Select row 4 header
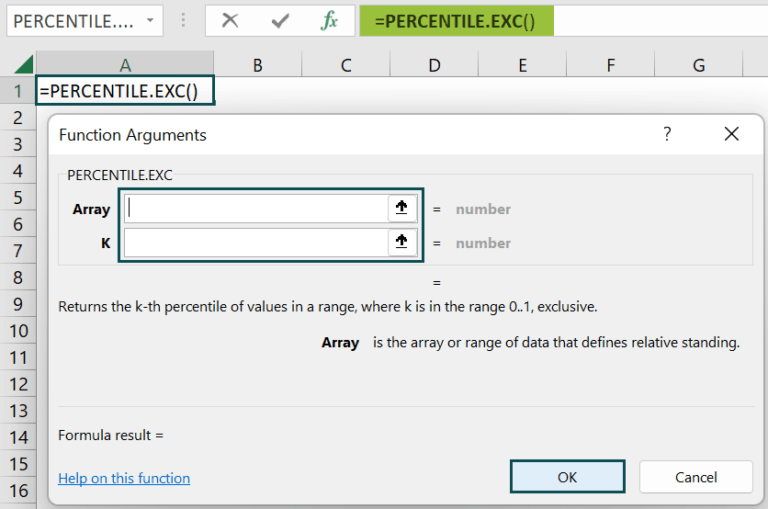Screen dimensions: 768x509 [18, 170]
